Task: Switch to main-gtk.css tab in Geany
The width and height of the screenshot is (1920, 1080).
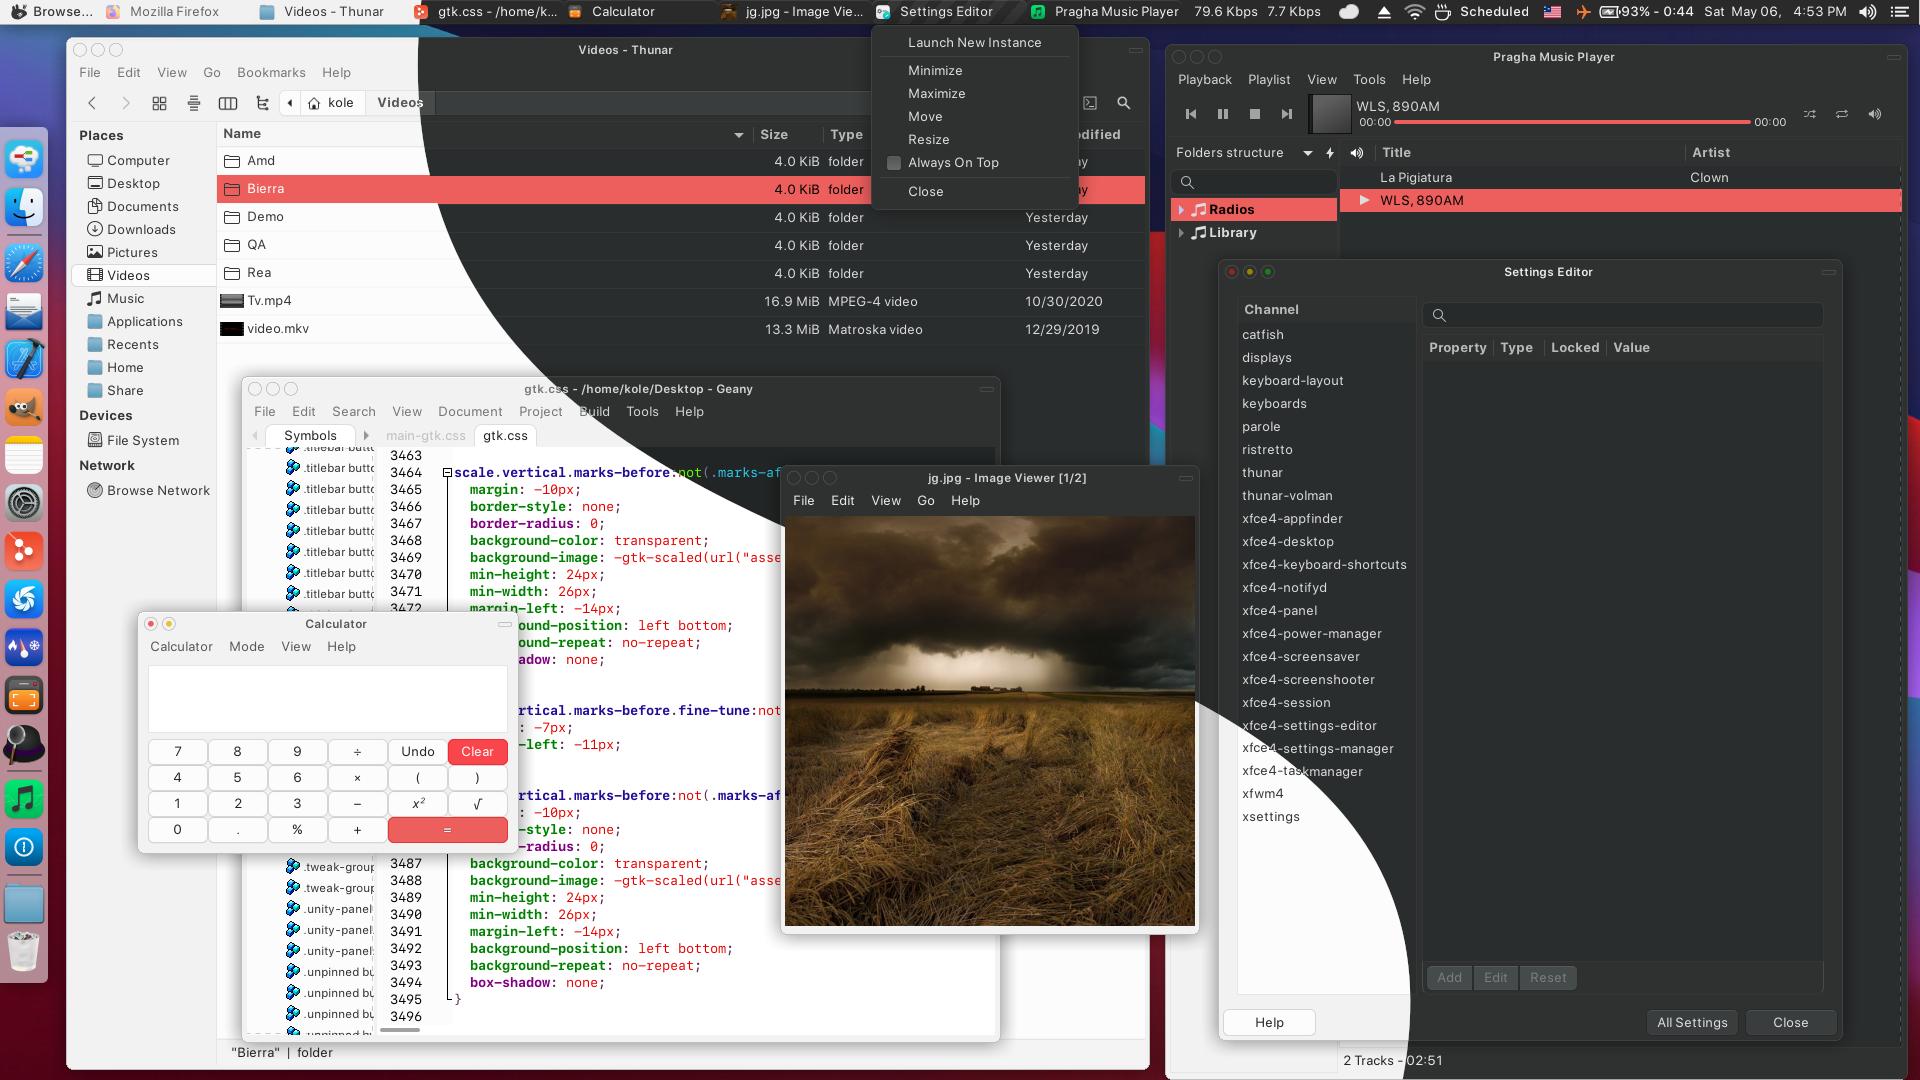Action: [425, 436]
